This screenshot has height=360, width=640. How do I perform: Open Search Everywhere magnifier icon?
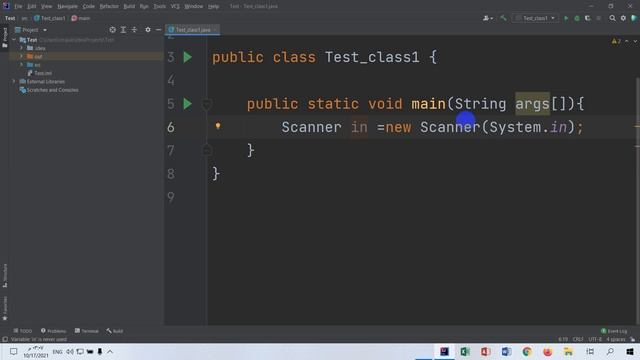(612, 18)
